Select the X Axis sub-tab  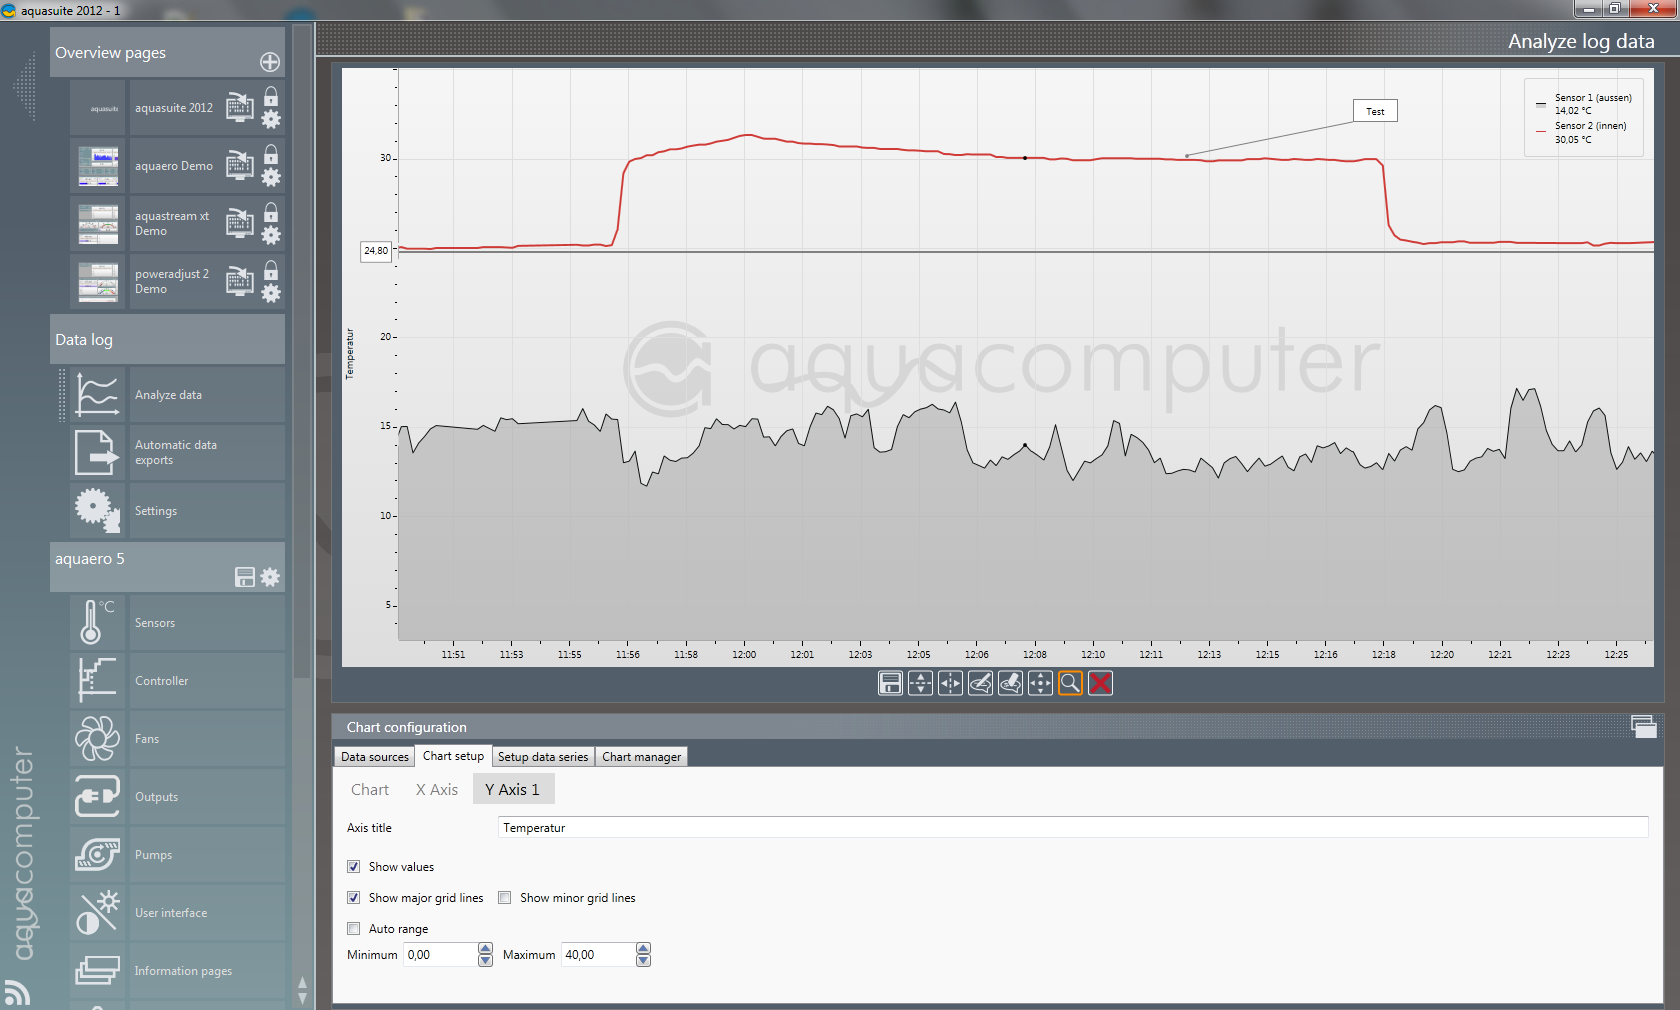click(x=437, y=790)
